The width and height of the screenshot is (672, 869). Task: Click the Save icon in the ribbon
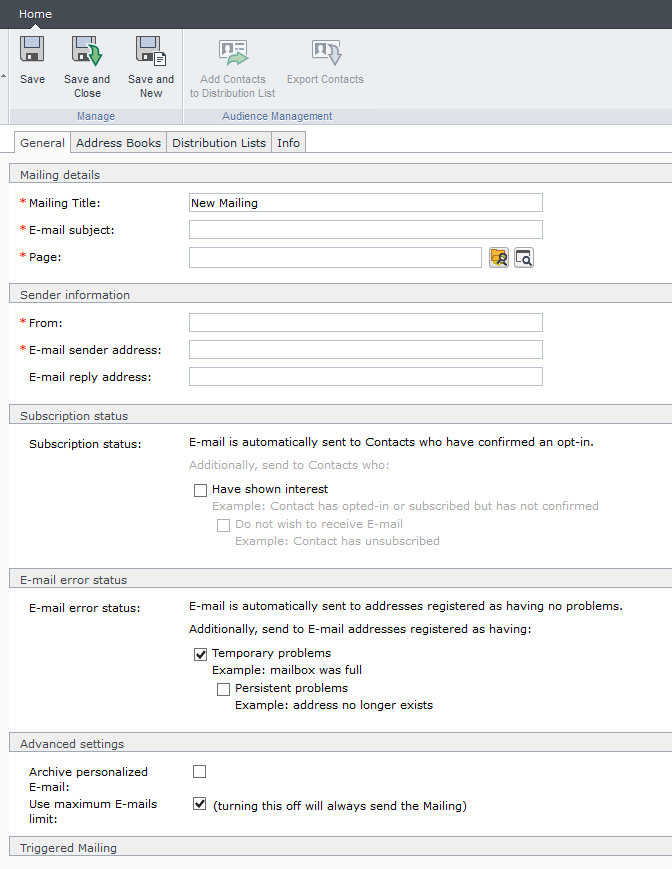pos(32,49)
